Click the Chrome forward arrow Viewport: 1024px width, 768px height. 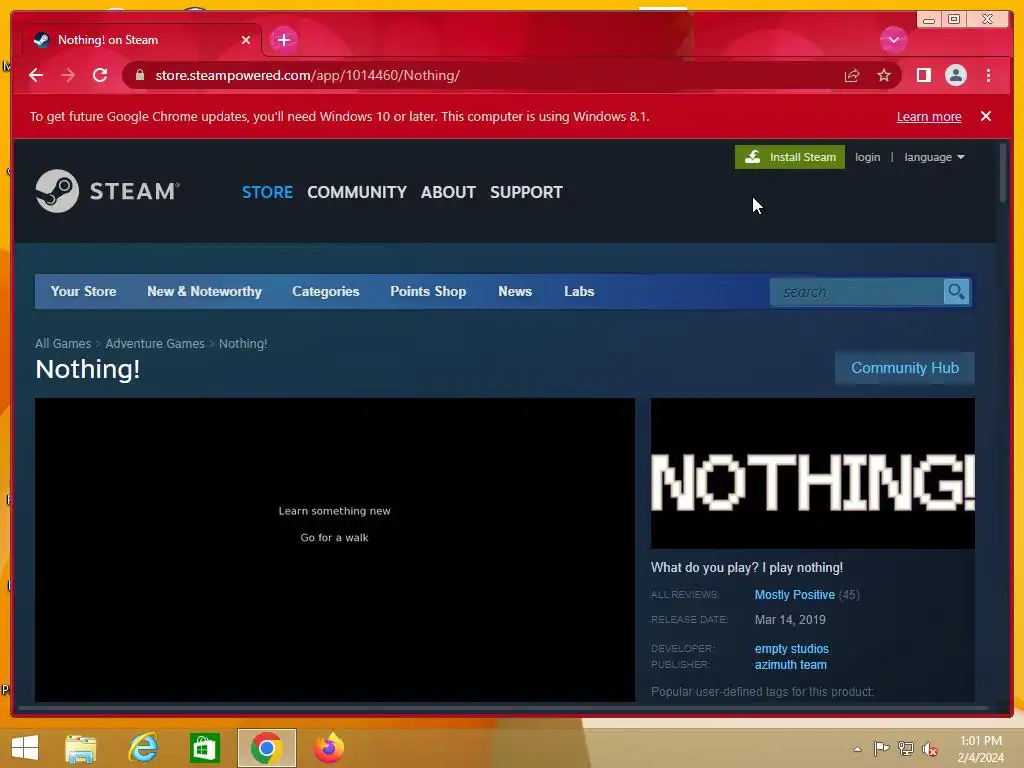point(68,75)
